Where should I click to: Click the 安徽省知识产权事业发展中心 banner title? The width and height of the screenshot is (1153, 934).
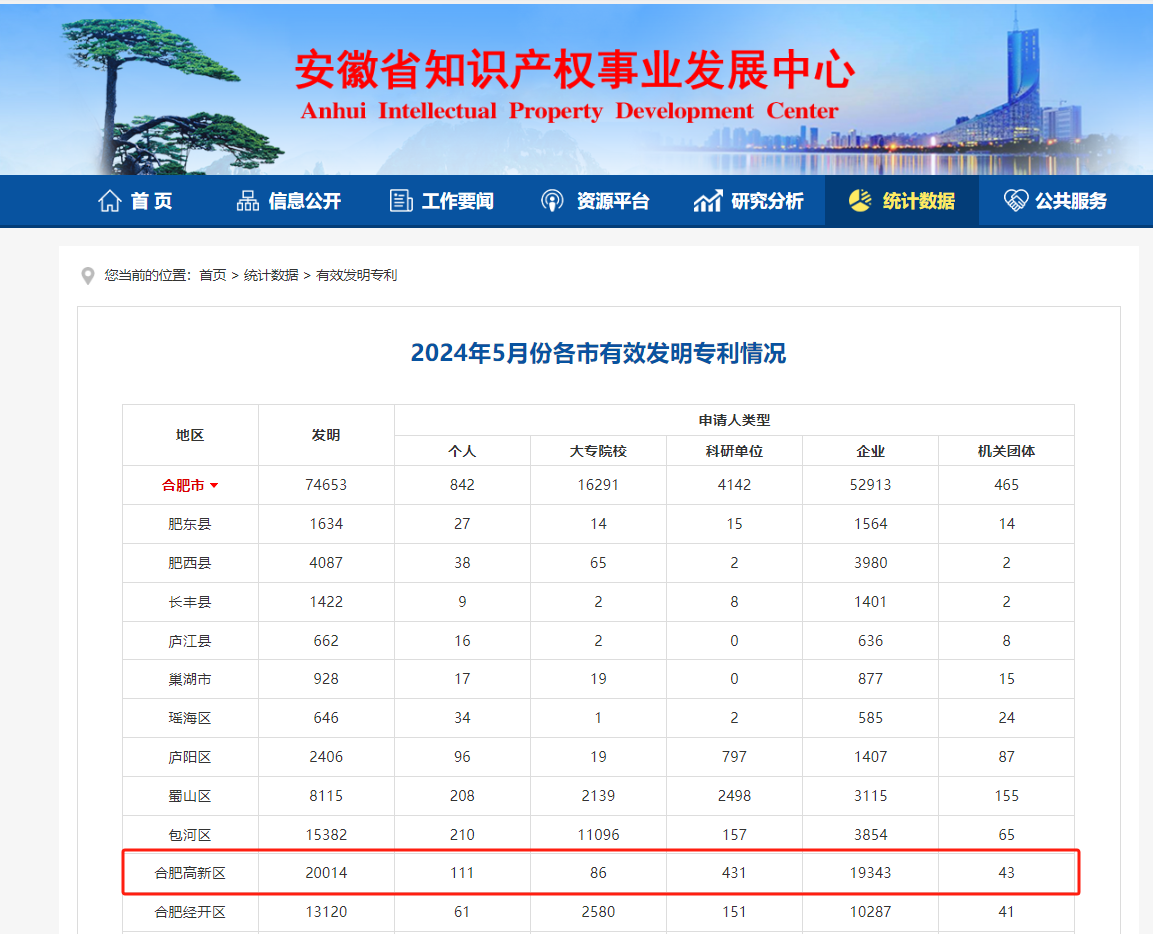tap(576, 72)
